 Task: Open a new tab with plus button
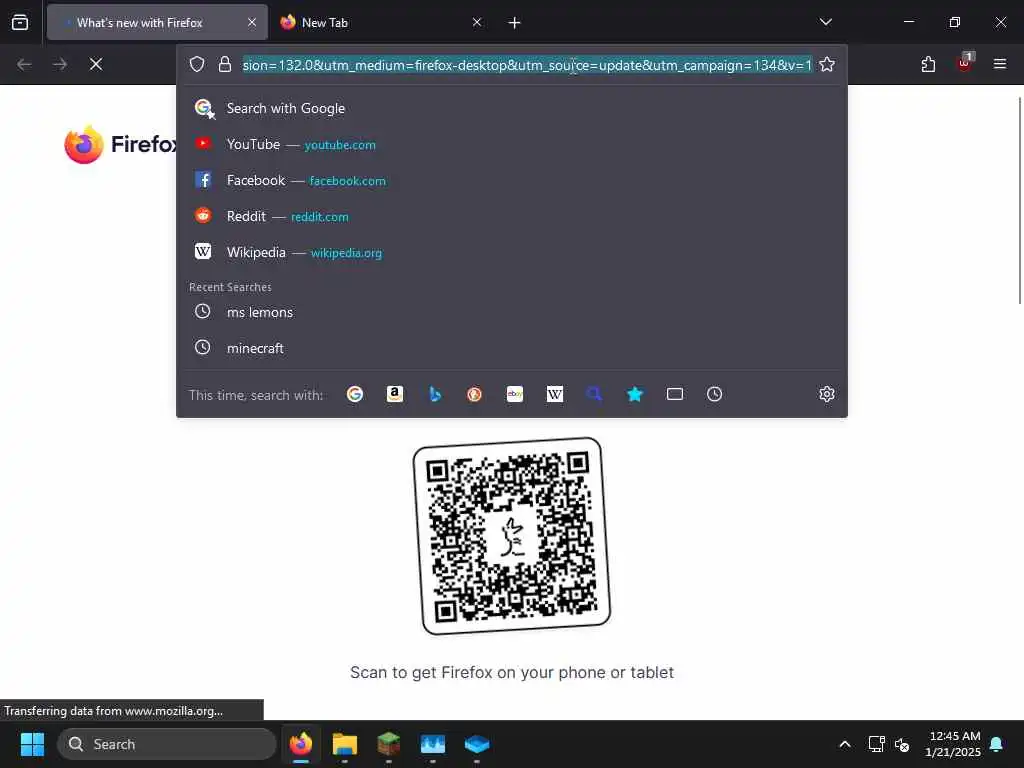(515, 23)
